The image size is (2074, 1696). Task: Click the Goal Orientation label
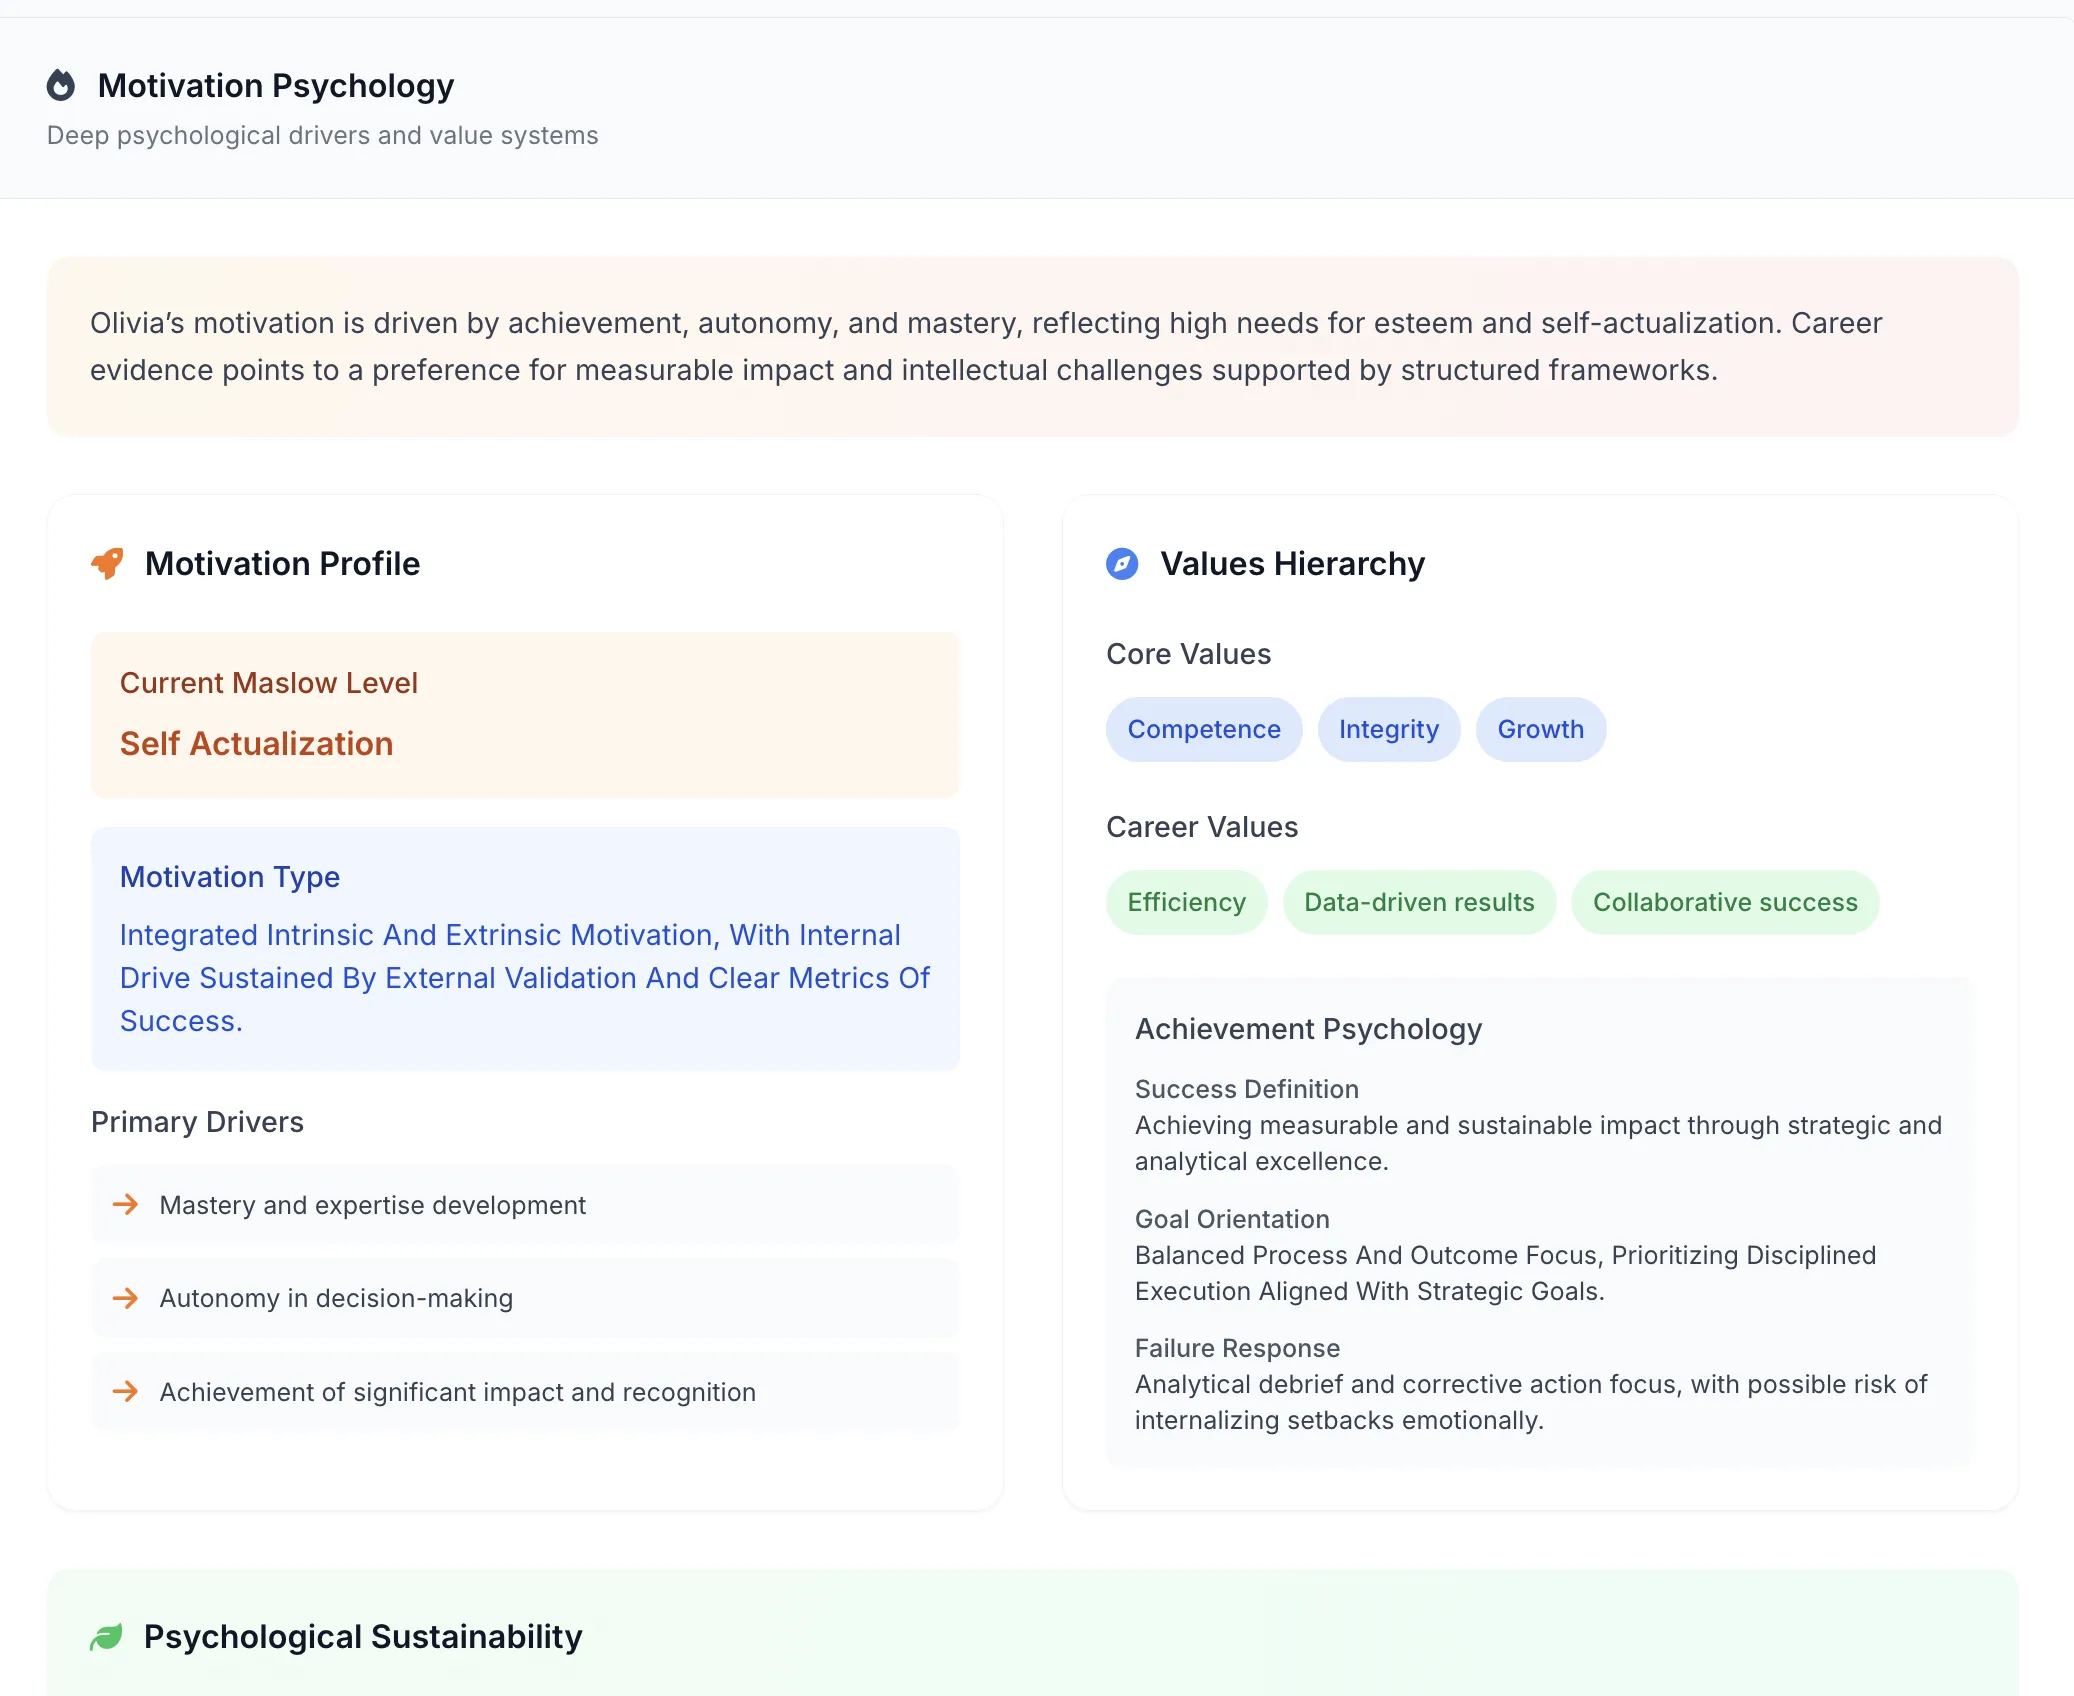pyautogui.click(x=1232, y=1219)
